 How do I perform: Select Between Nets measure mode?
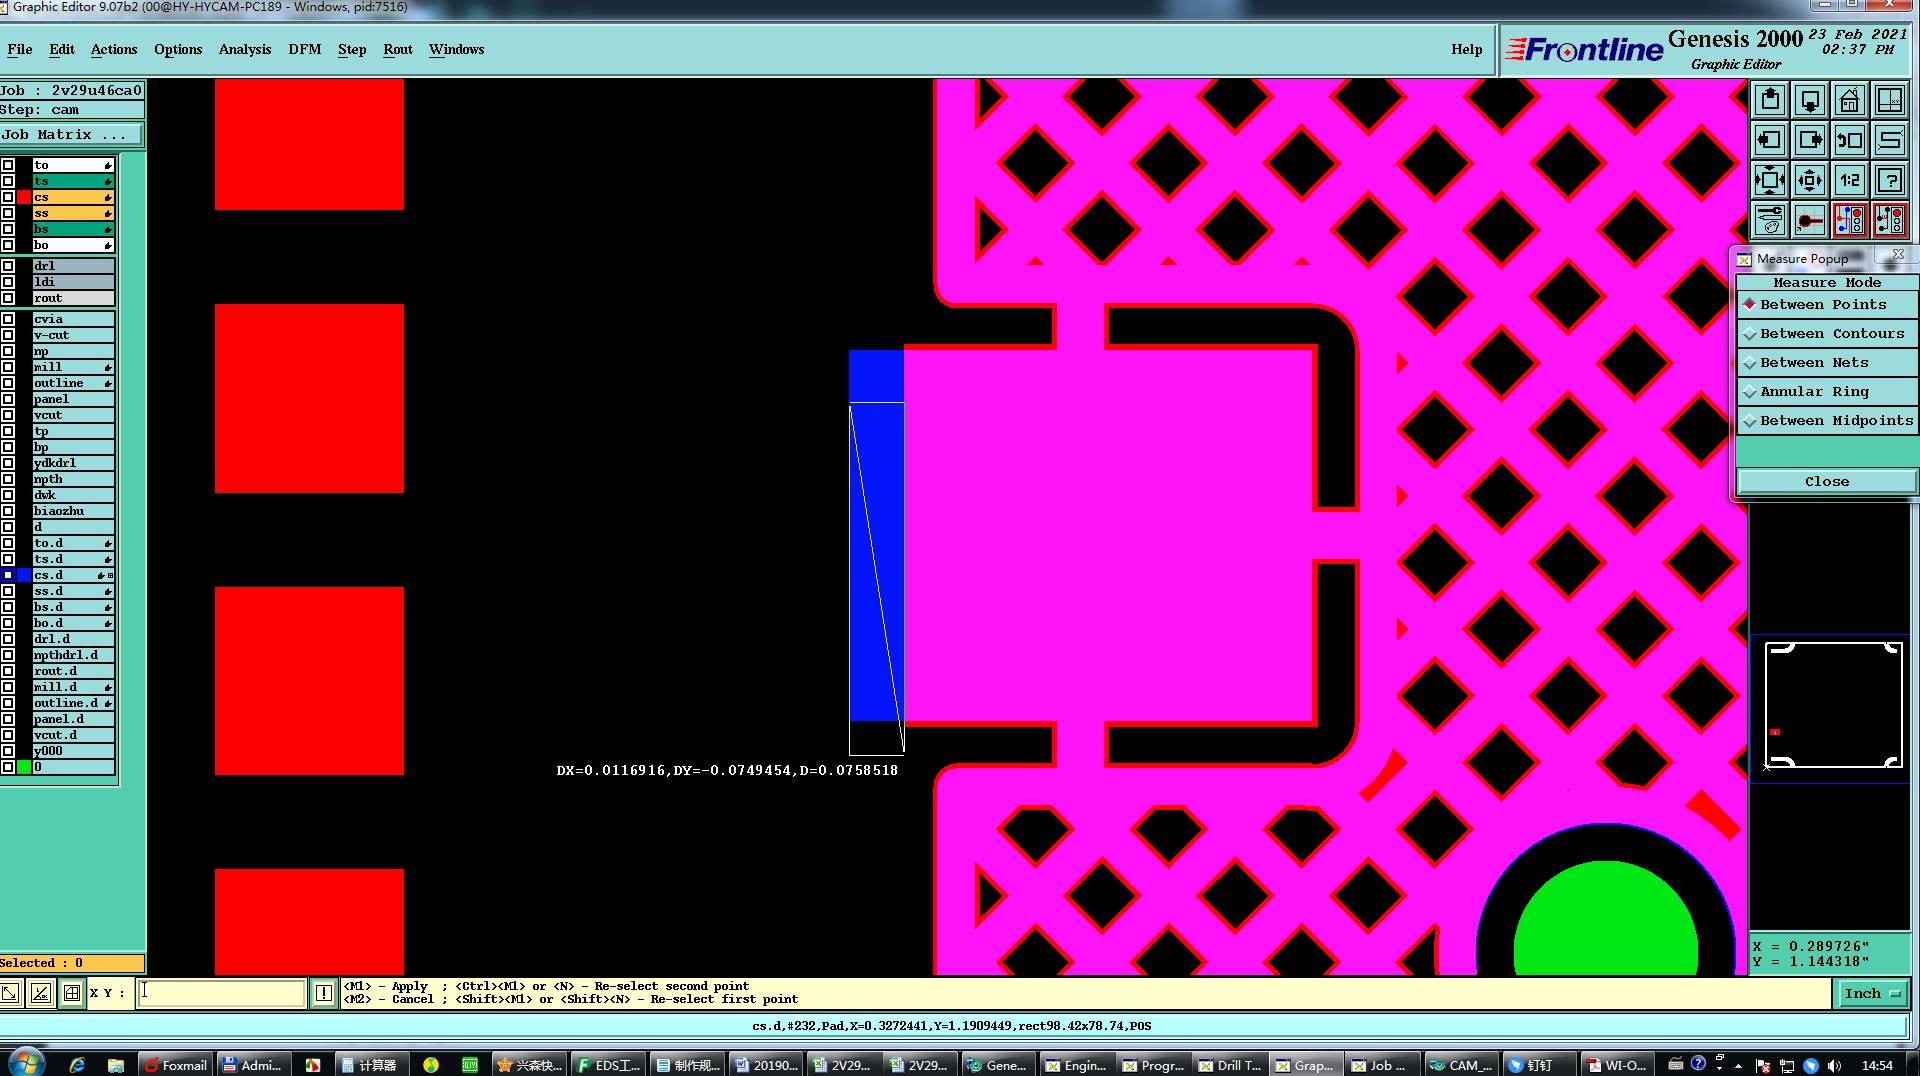[1826, 362]
